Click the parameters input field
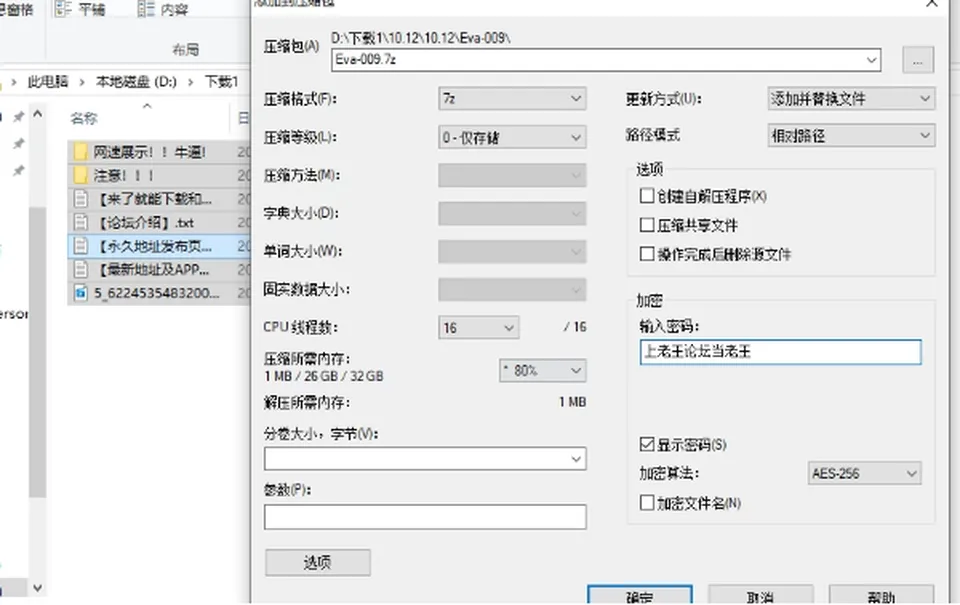The height and width of the screenshot is (605, 960). 425,517
